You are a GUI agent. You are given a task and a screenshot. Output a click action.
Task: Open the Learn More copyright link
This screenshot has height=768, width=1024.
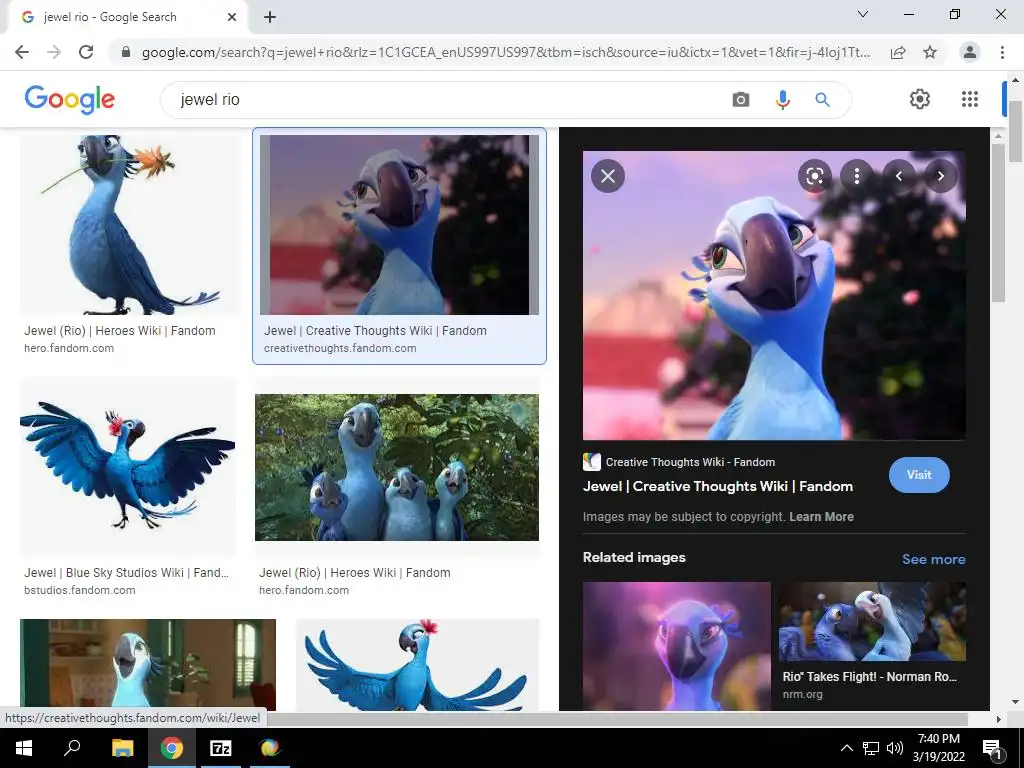coord(821,517)
